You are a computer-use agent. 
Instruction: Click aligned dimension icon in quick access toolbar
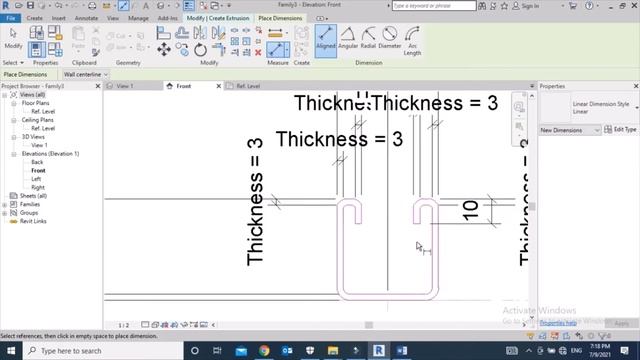click(x=123, y=6)
